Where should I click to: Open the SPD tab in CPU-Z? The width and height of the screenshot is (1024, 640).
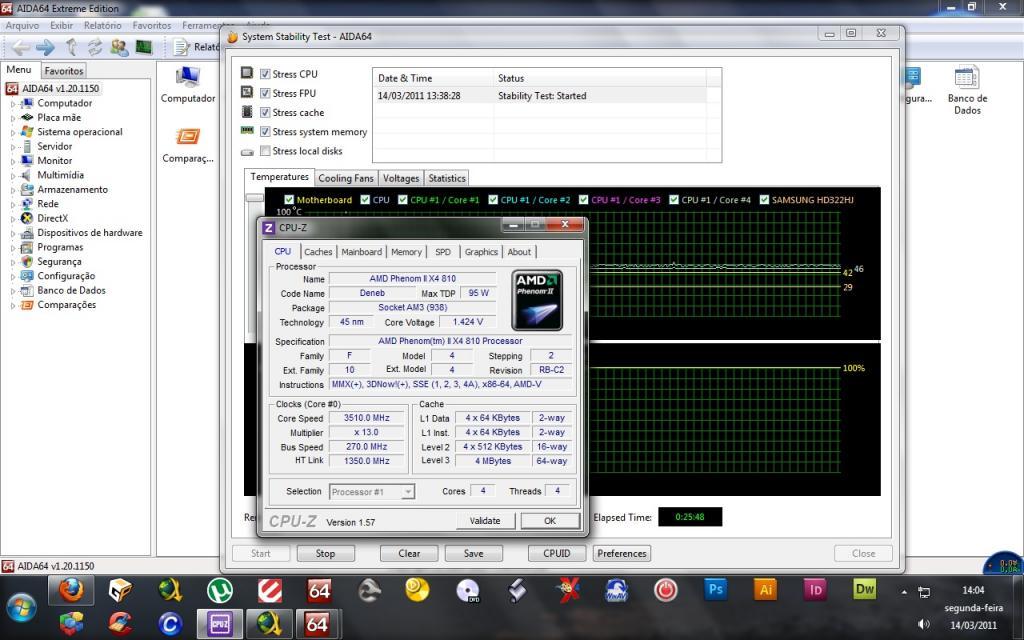pos(443,251)
